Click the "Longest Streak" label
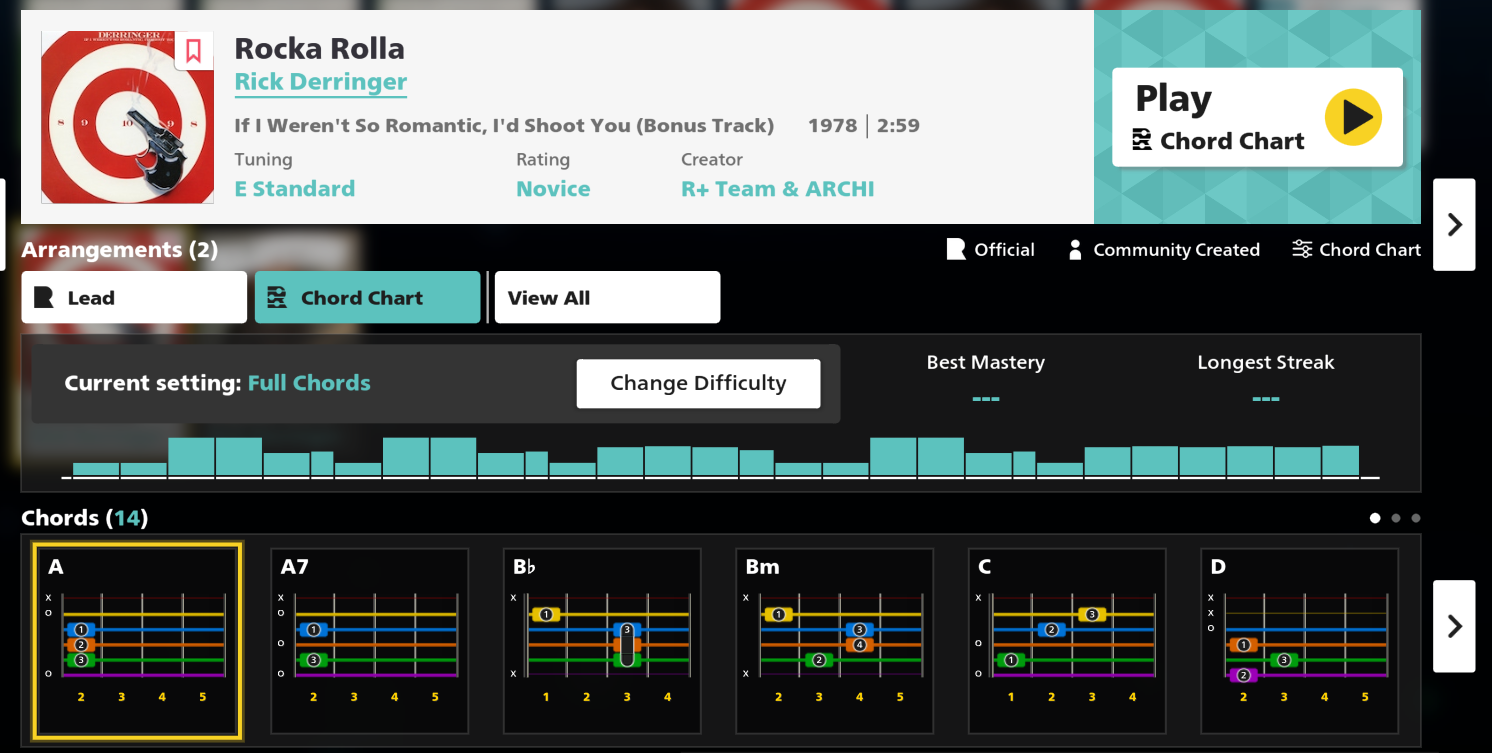Screen dimensions: 1492x753 pos(1266,362)
